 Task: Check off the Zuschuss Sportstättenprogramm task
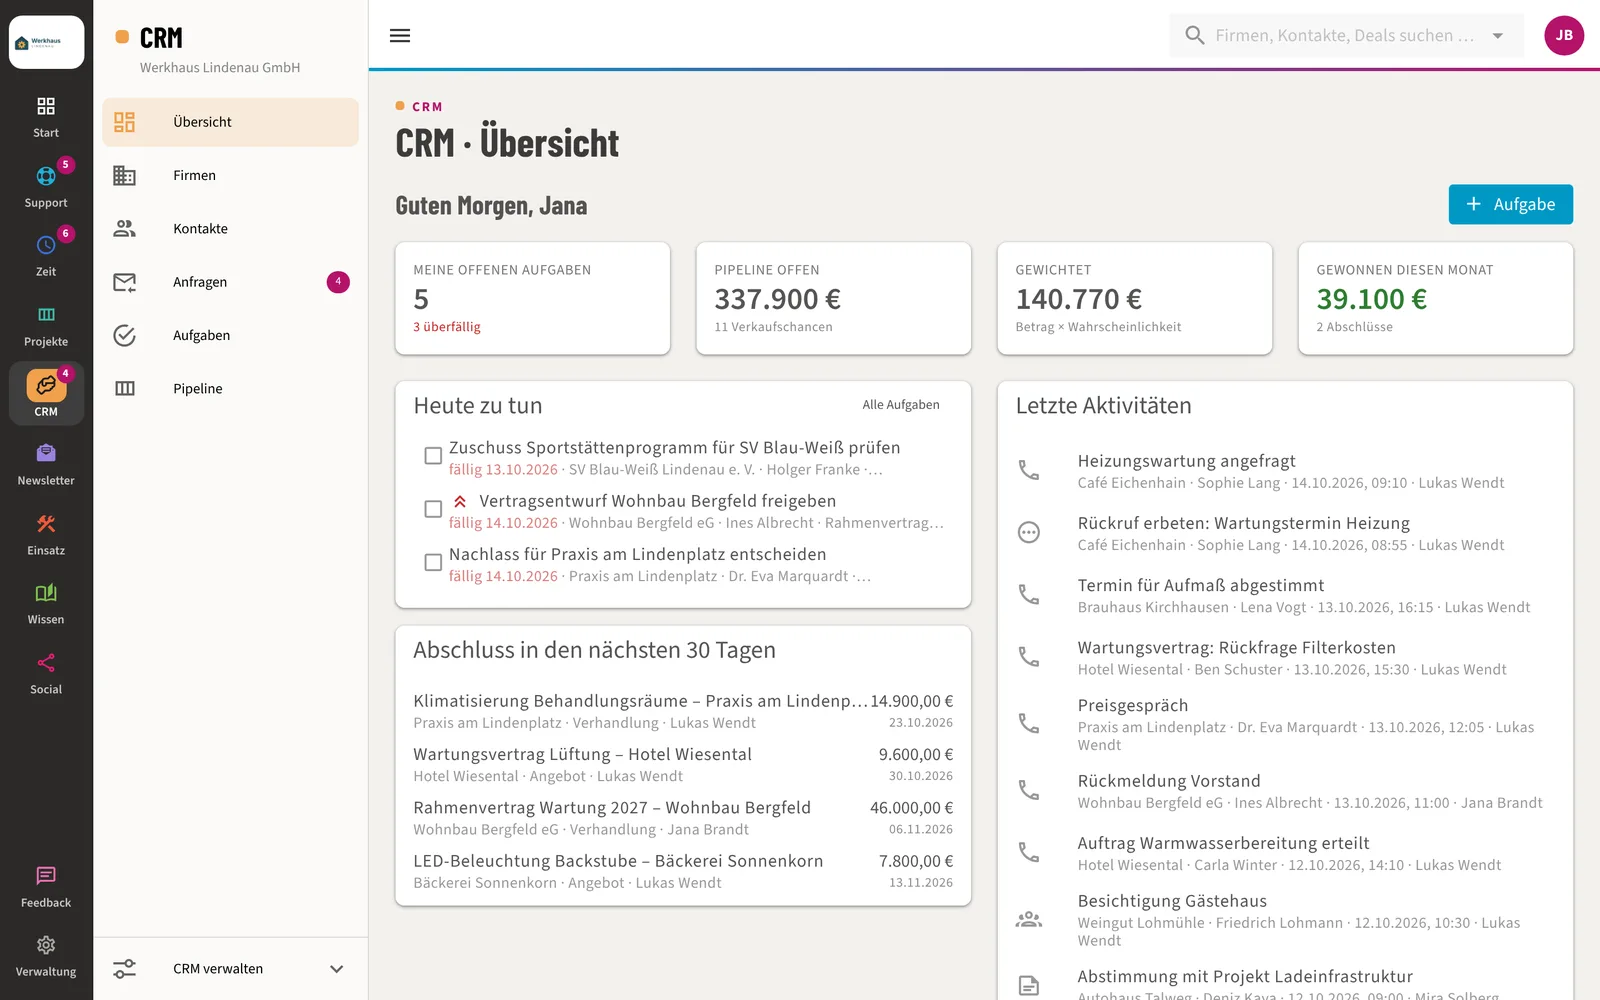point(433,456)
